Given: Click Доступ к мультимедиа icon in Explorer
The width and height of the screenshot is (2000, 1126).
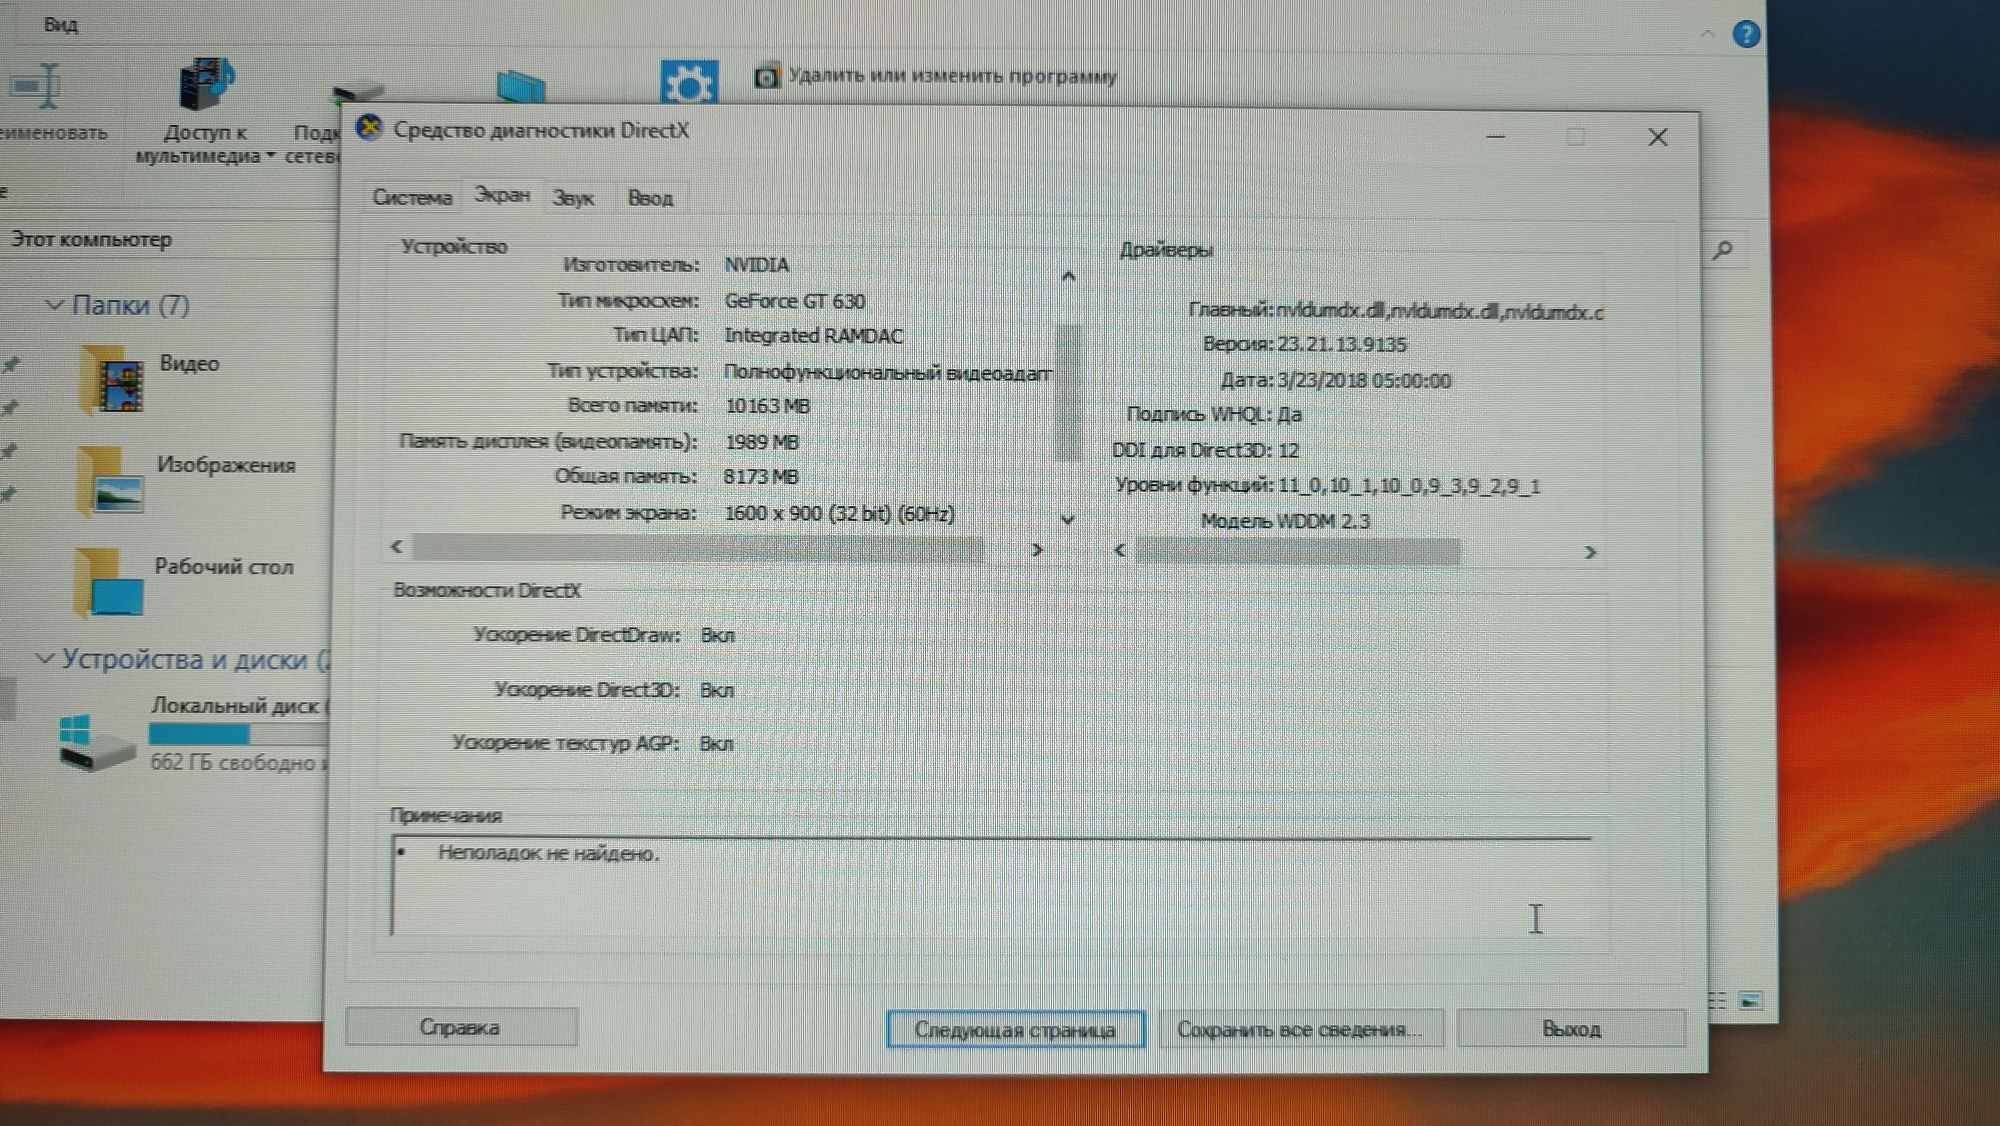Looking at the screenshot, I should point(205,84).
